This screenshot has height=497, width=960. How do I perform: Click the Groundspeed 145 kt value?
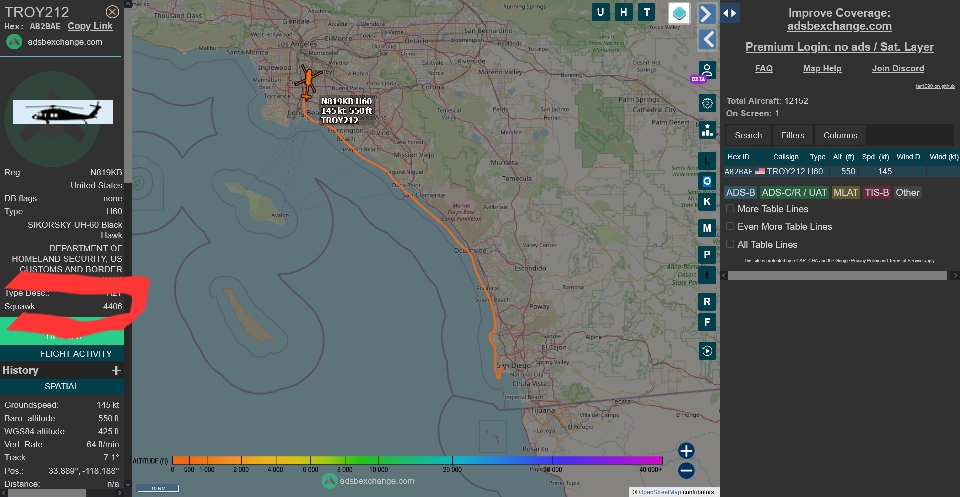point(108,405)
